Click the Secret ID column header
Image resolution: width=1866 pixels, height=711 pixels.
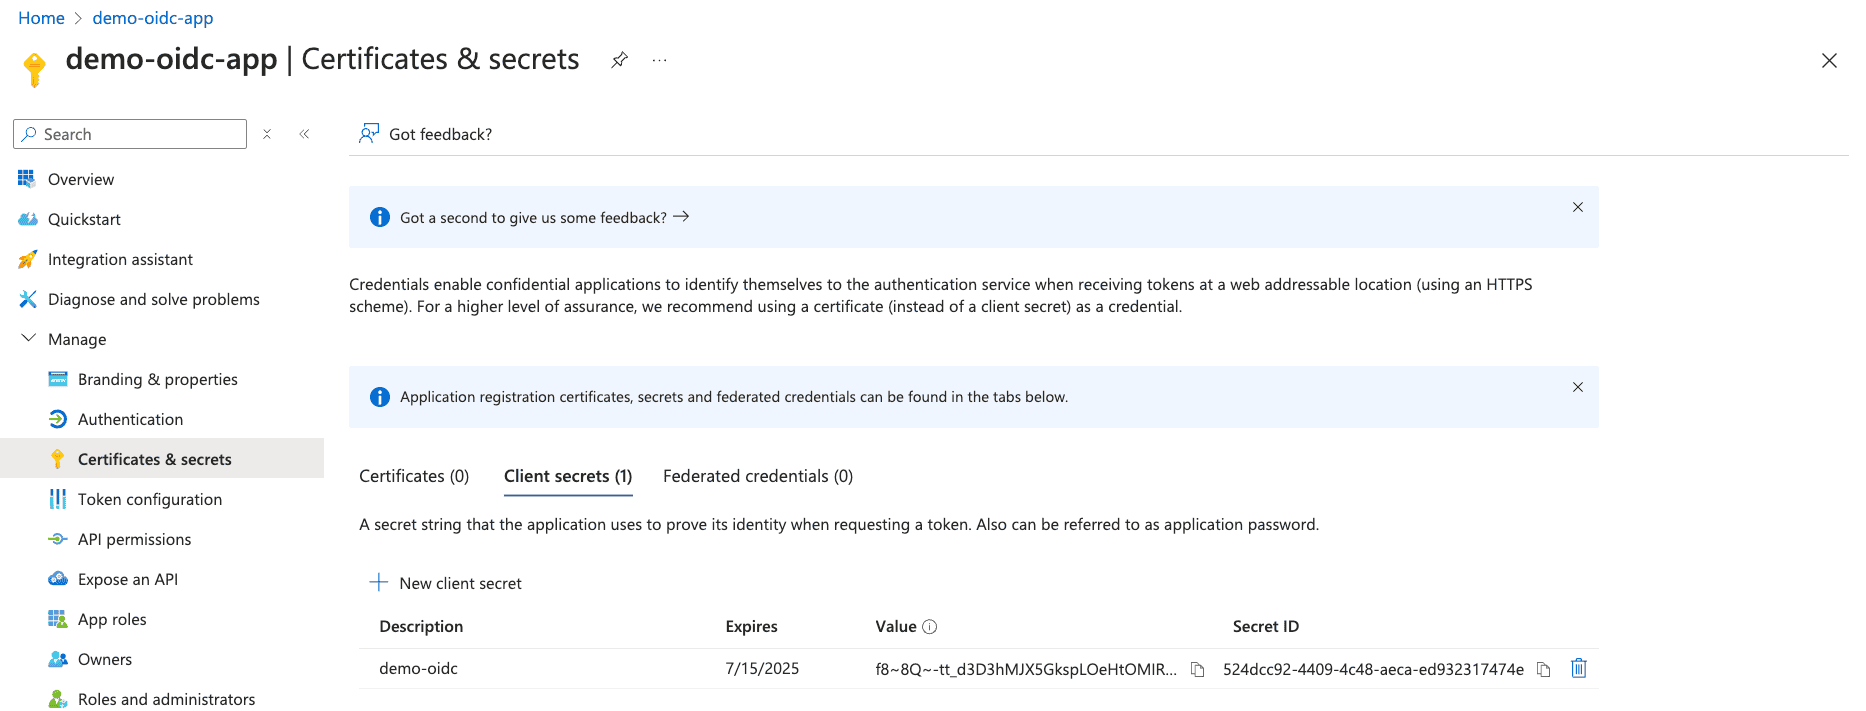tap(1265, 626)
